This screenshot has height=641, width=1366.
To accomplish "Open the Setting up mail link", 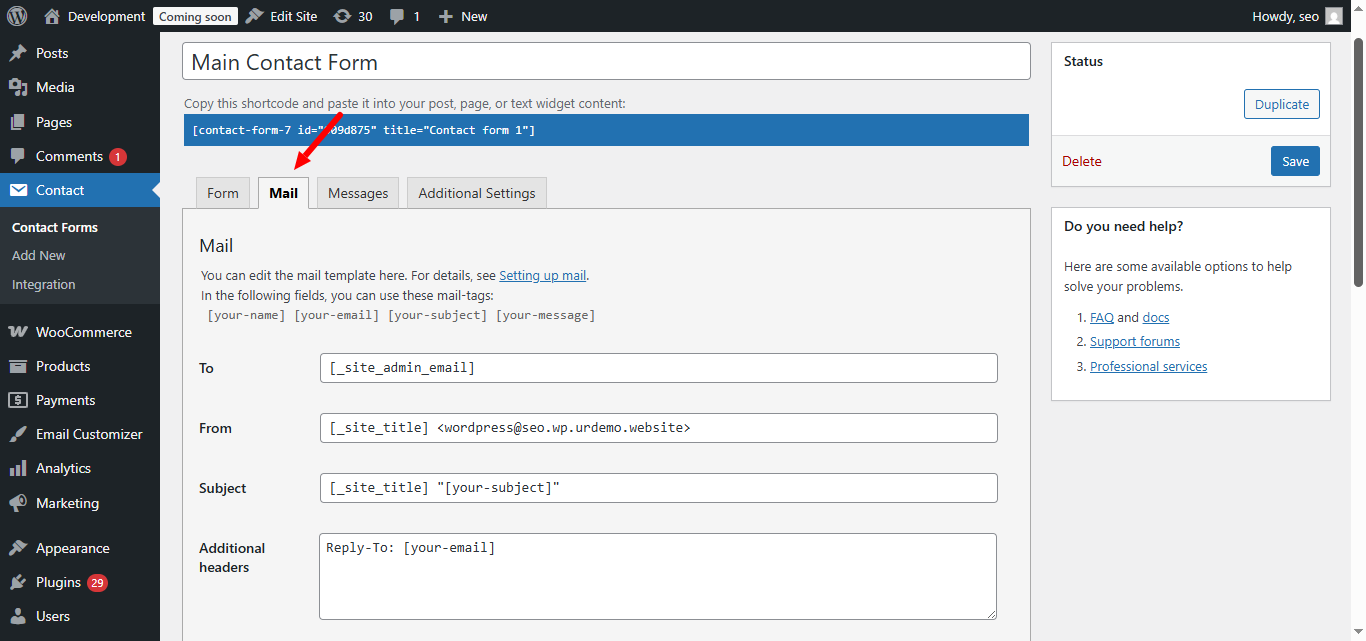I will [x=543, y=275].
